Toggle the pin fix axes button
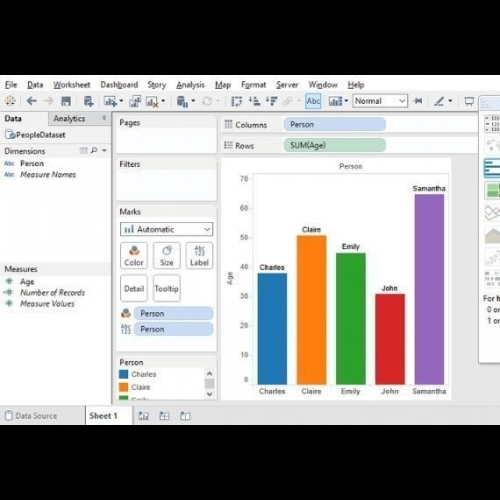 (418, 101)
